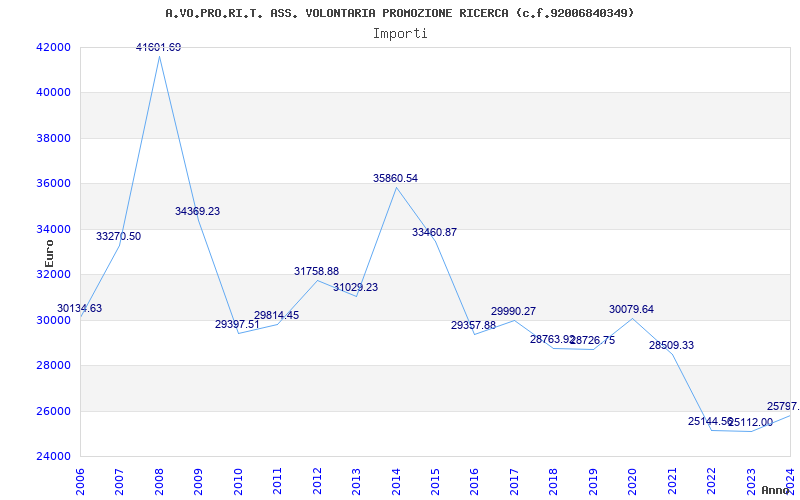This screenshot has height=500, width=800.
Task: Click the data label 31029.23
Action: coord(356,287)
